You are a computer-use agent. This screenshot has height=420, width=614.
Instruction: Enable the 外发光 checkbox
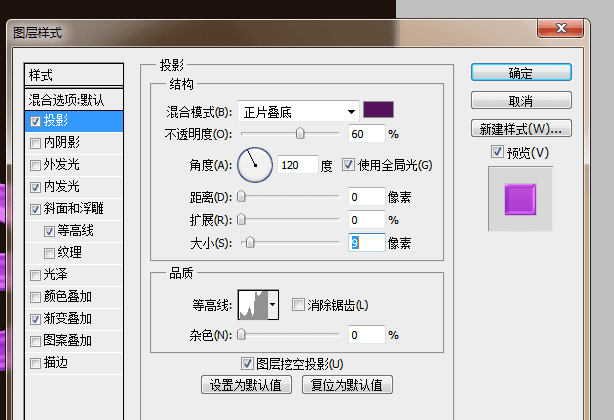tap(35, 165)
